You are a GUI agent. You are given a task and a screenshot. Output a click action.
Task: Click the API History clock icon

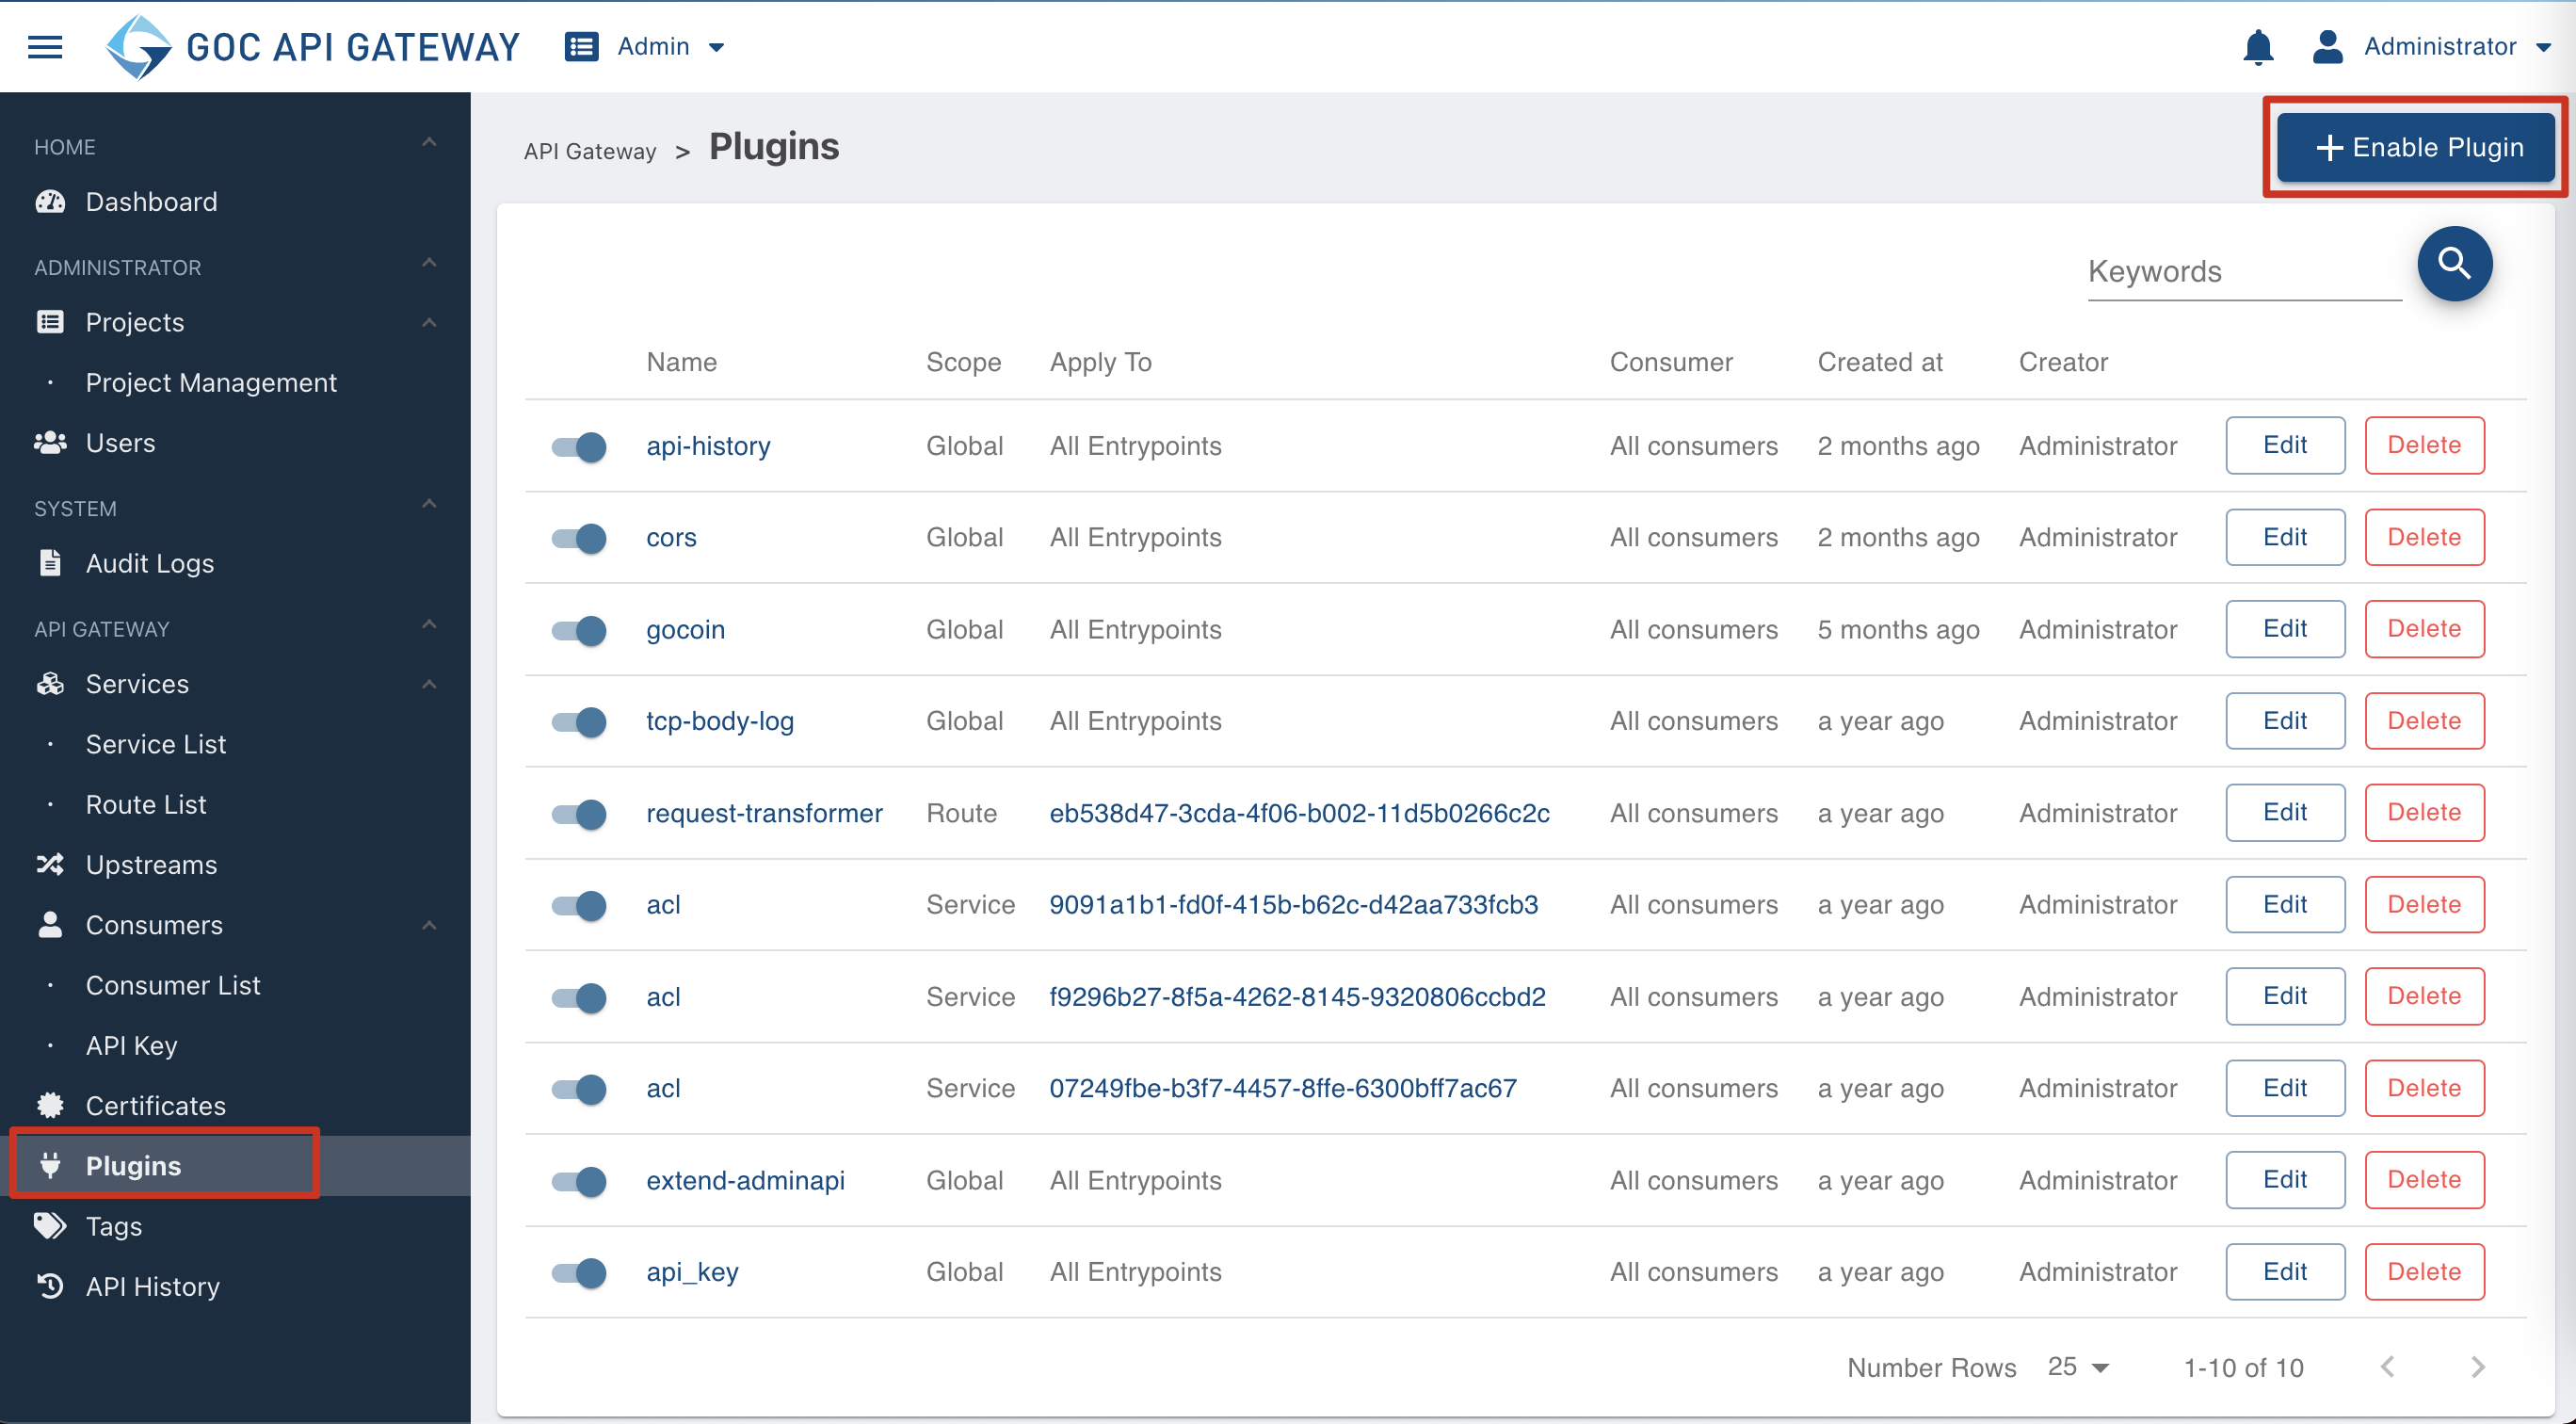point(50,1287)
